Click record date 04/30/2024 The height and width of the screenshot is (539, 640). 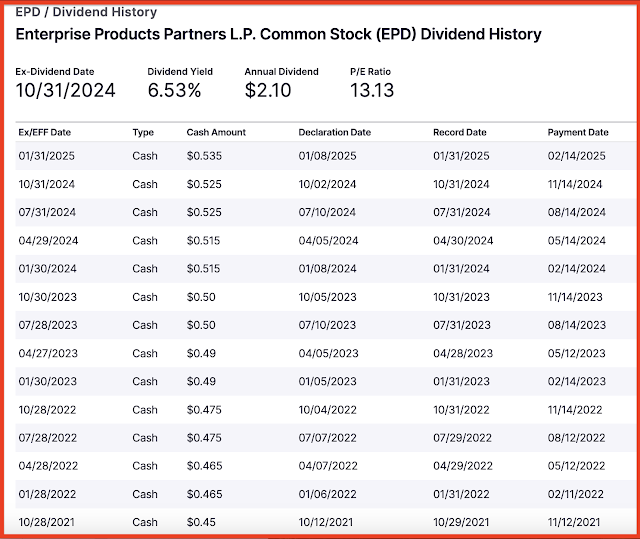[x=463, y=241]
